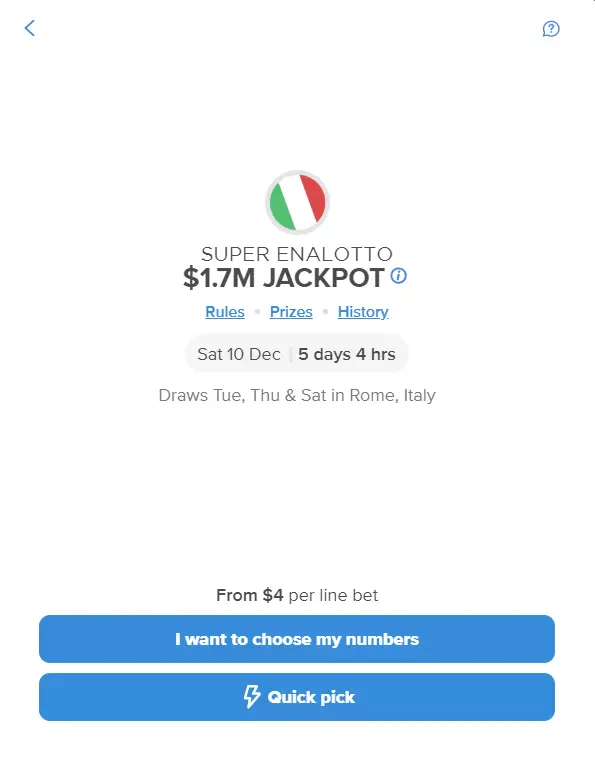595x782 pixels.
Task: Click the From $4 per line bet text
Action: coord(297,595)
